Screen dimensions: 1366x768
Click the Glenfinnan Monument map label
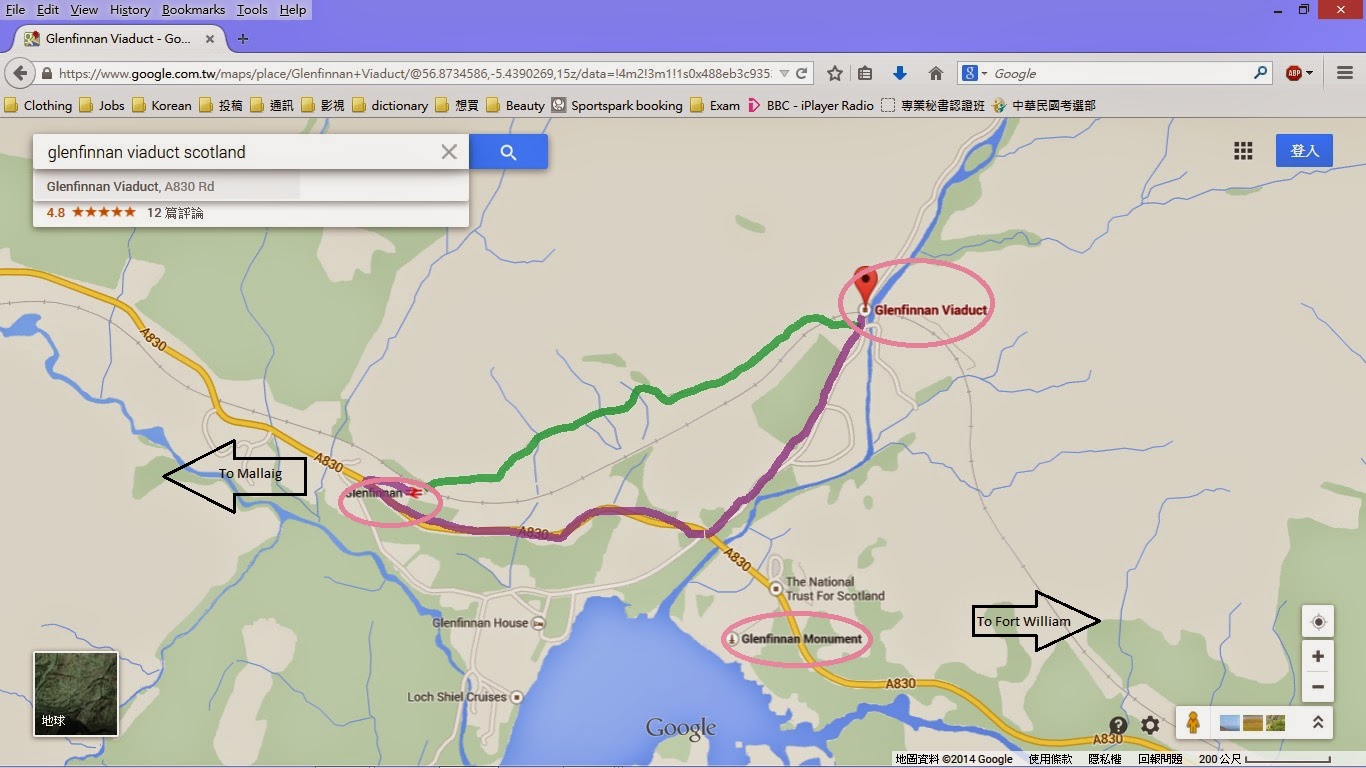(x=801, y=639)
